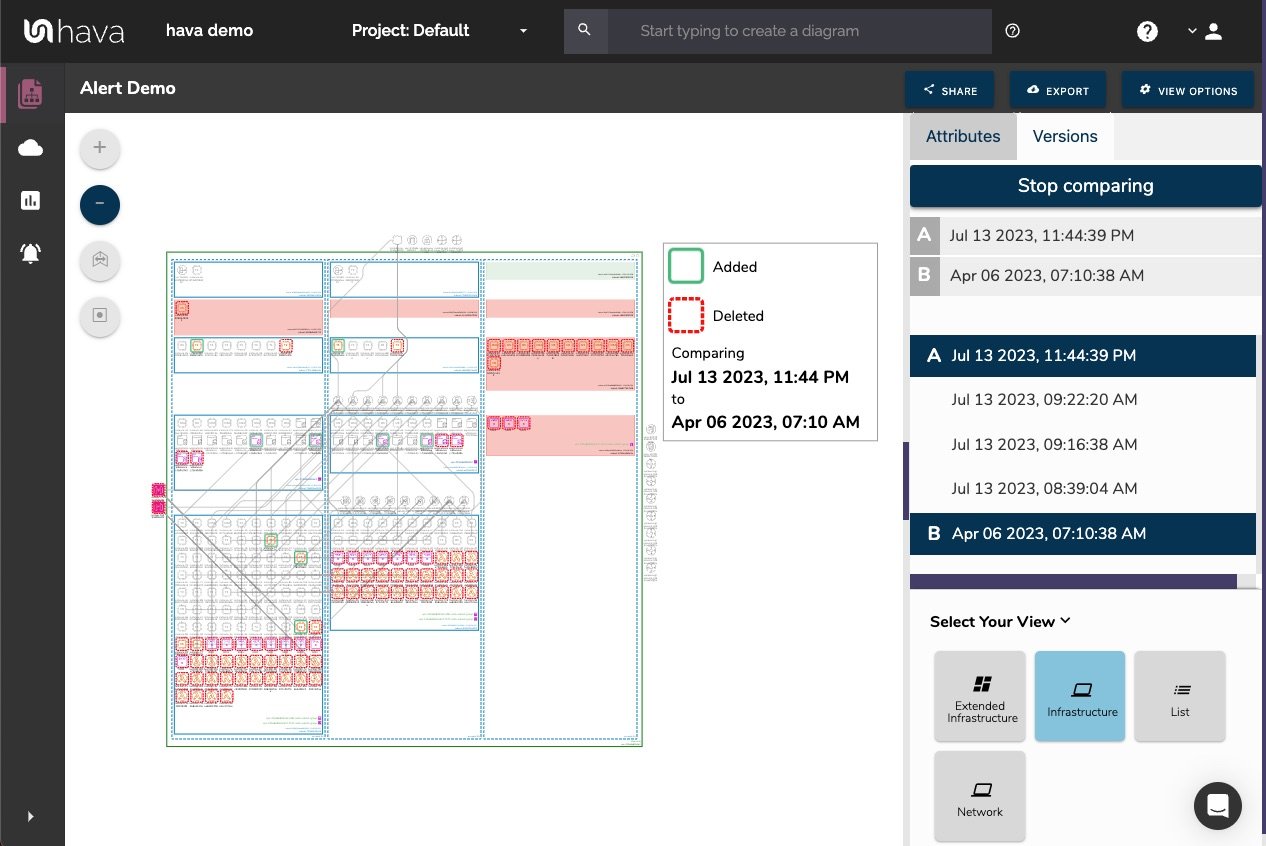Viewport: 1266px width, 846px height.
Task: Collapse the Select Your View section
Action: (1064, 621)
